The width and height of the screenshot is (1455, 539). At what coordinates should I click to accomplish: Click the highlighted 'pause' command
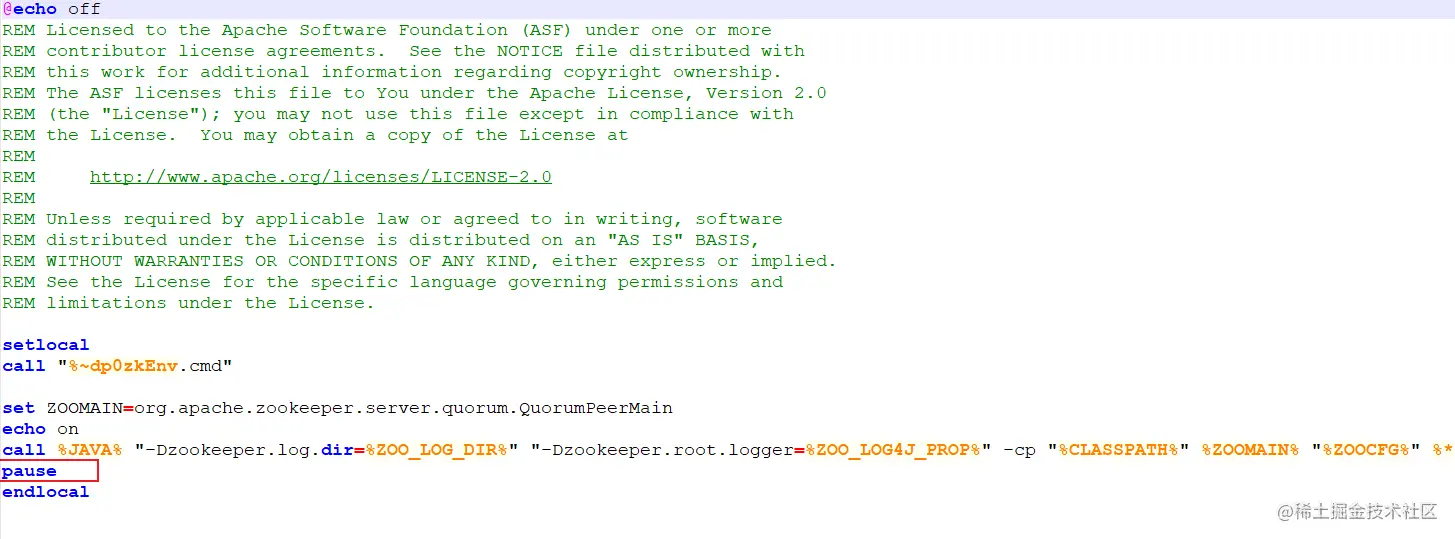pyautogui.click(x=30, y=471)
